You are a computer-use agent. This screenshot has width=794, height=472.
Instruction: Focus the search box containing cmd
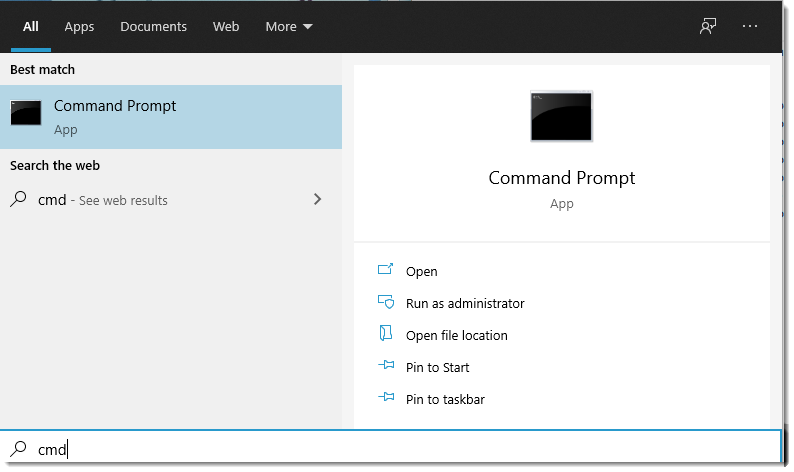[400, 449]
